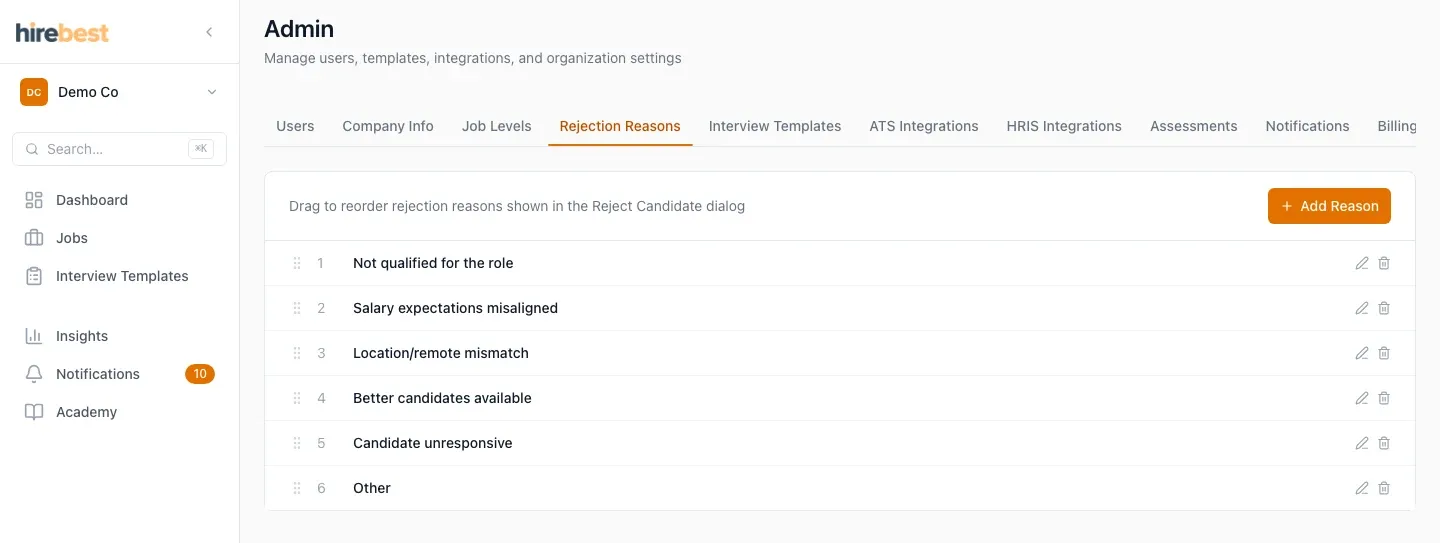Switch to the HRIS Integrations tab
The height and width of the screenshot is (543, 1440).
[1064, 126]
